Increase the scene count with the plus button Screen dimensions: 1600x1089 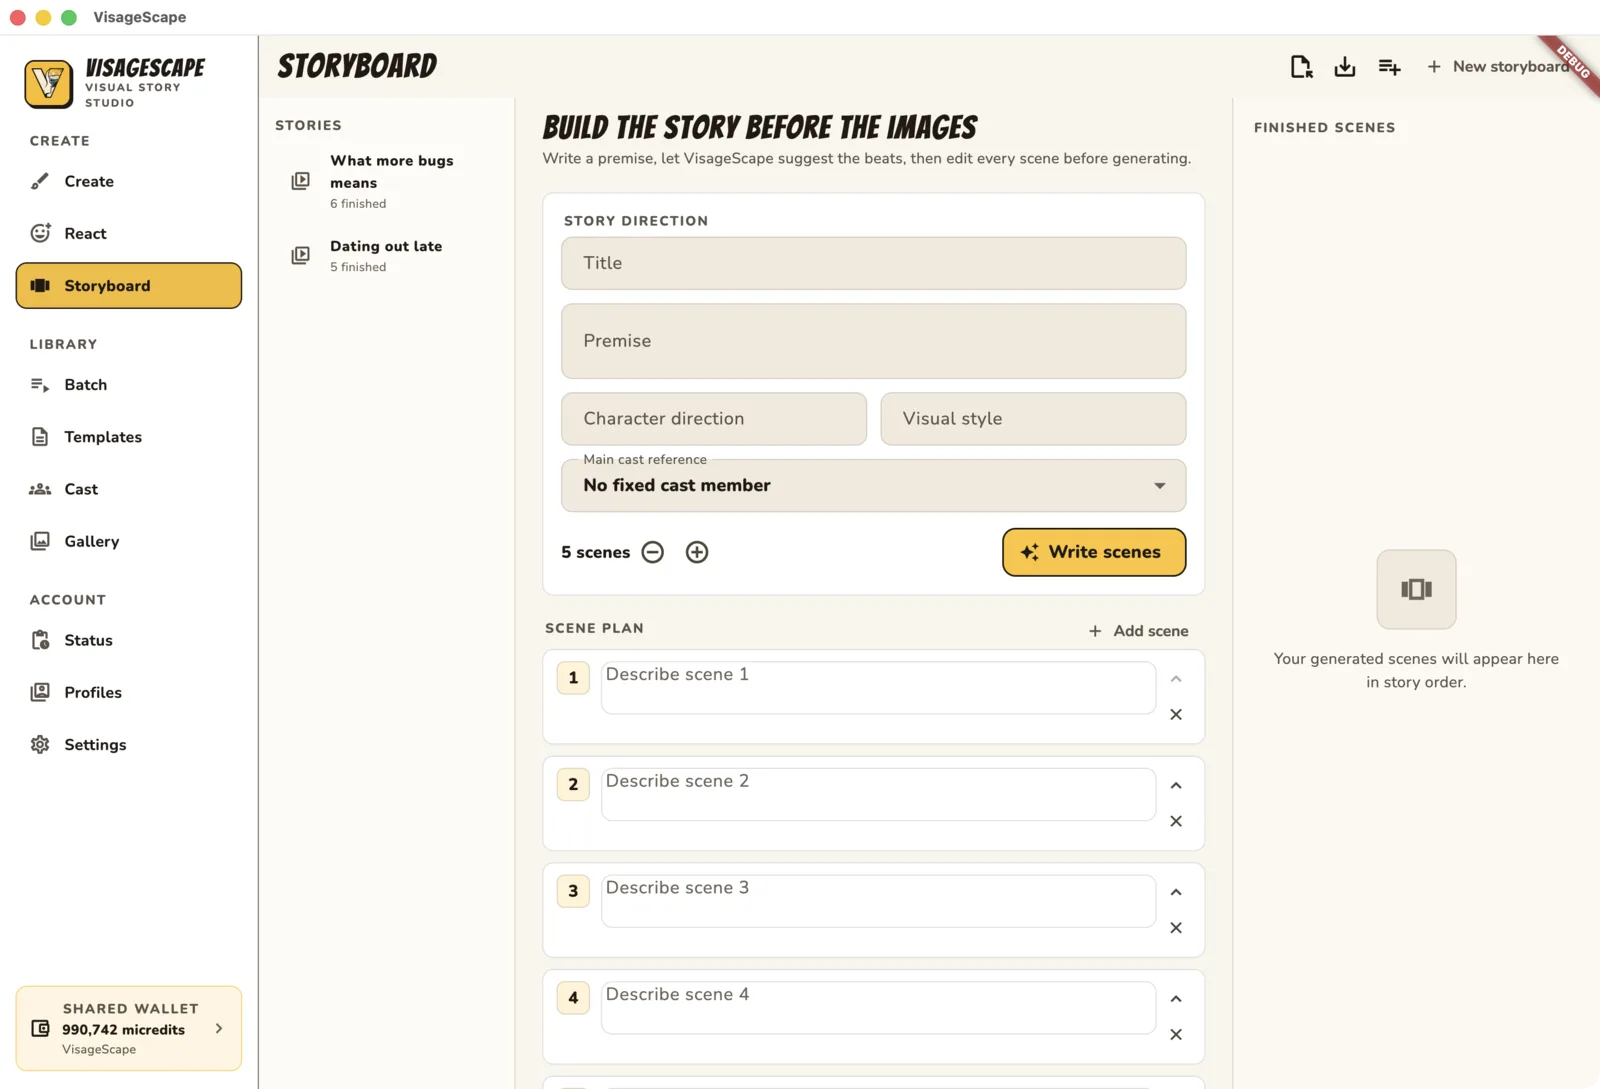point(697,552)
